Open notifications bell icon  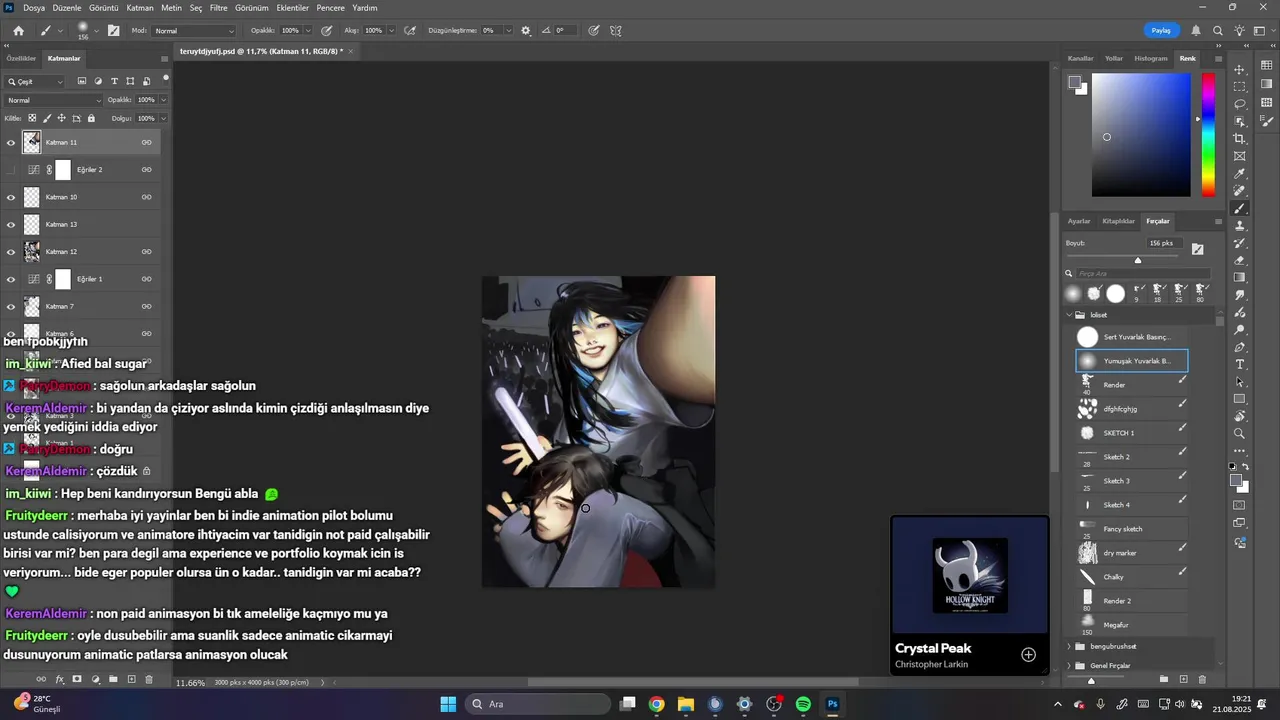[x=1196, y=31]
